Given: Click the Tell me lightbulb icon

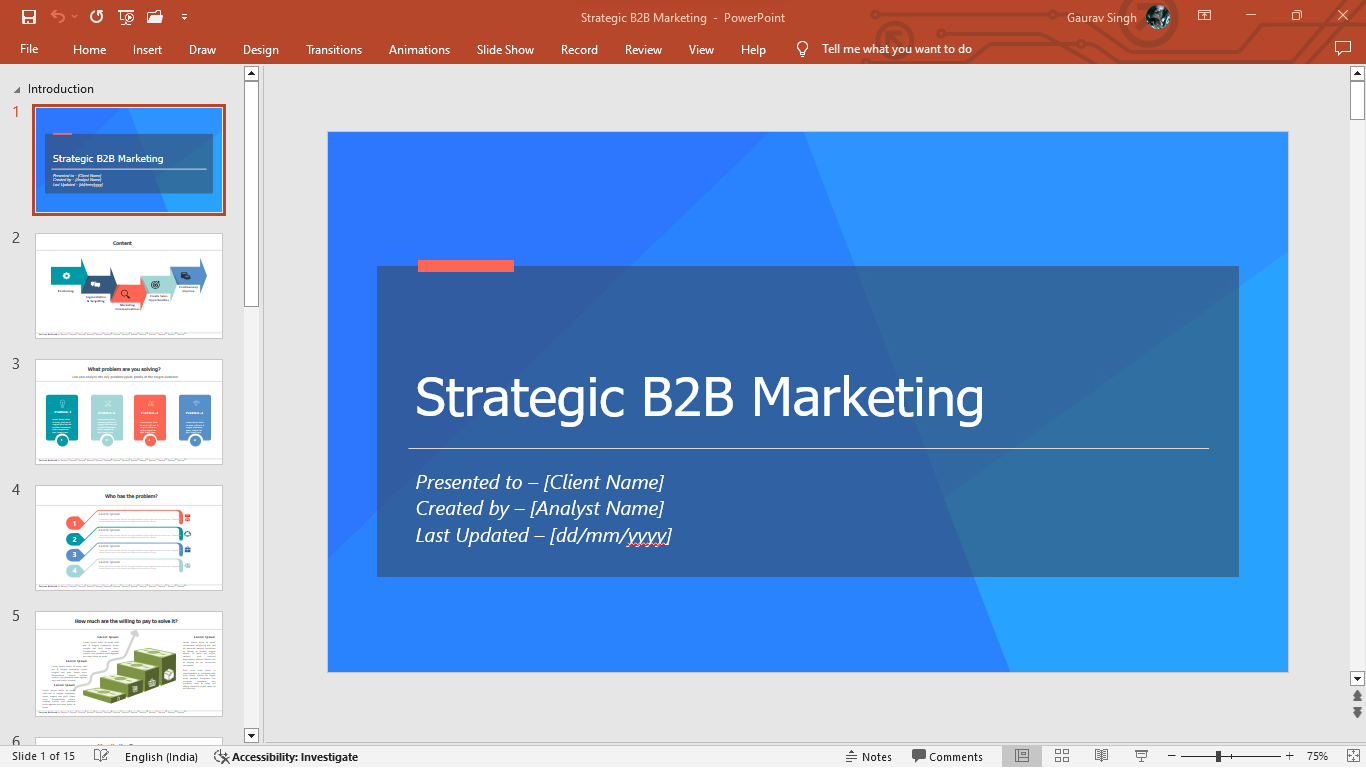Looking at the screenshot, I should click(x=802, y=49).
